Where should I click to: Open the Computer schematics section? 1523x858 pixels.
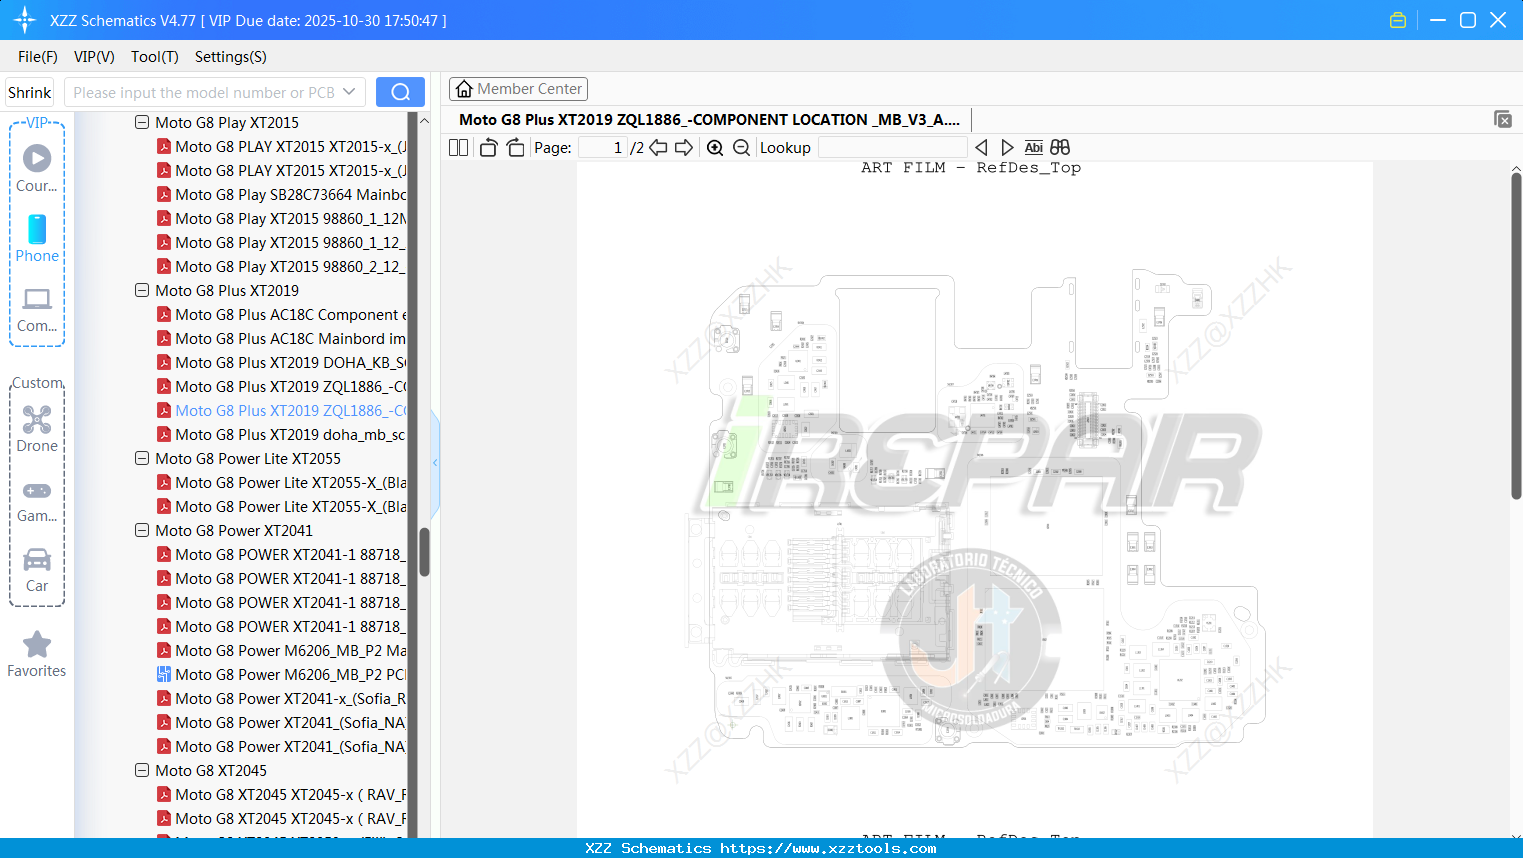[37, 308]
